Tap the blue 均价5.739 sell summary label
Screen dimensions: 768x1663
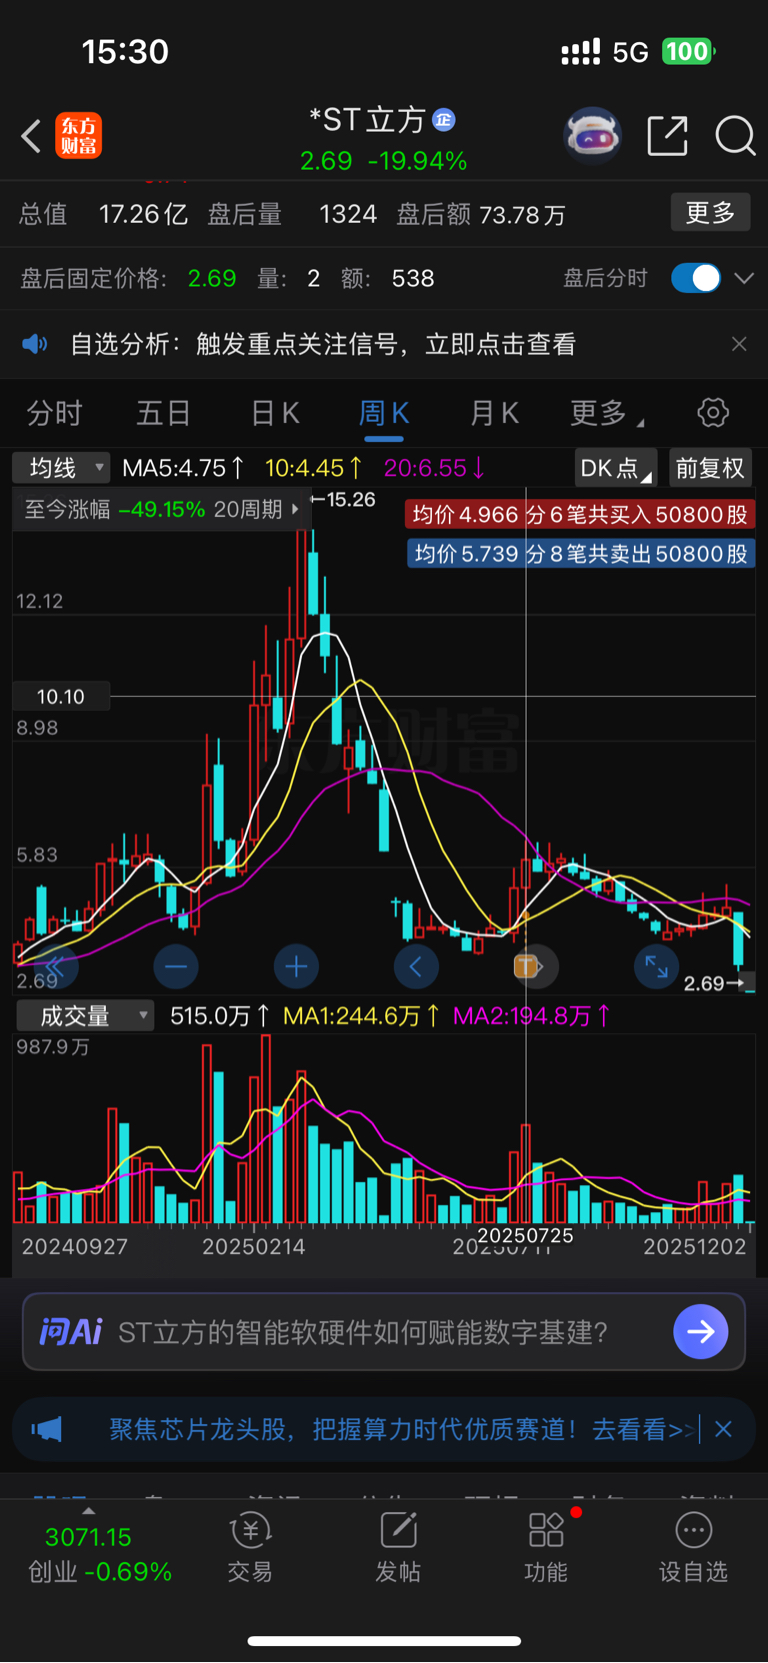[x=581, y=553]
